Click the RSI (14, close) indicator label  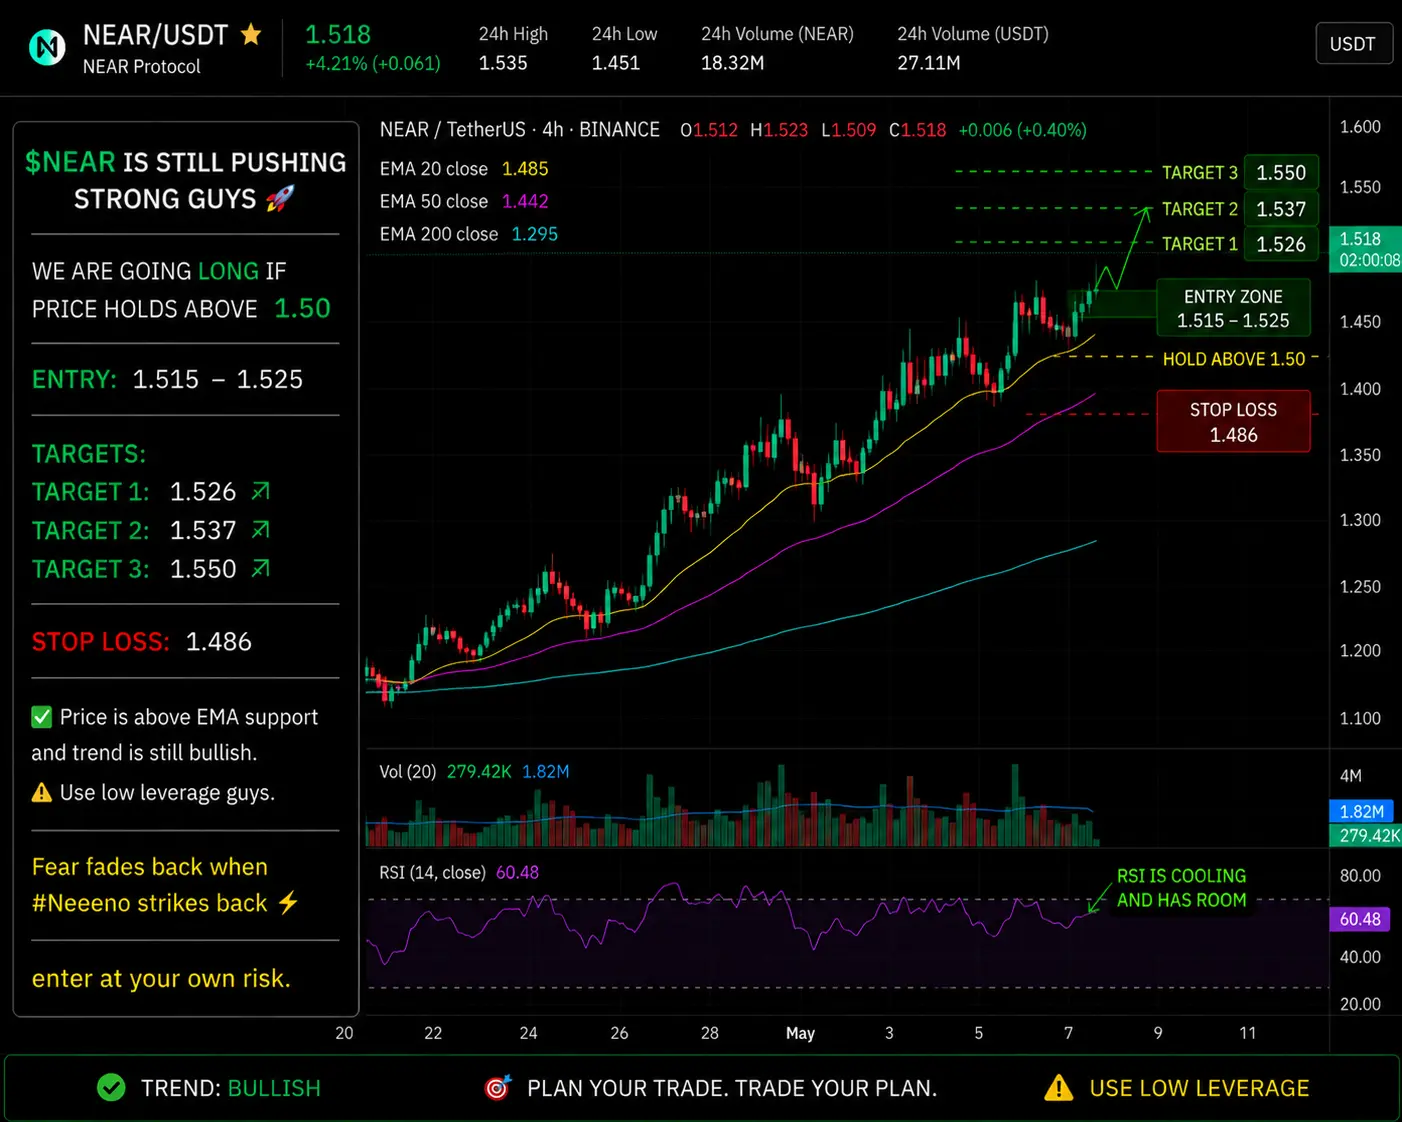click(x=433, y=873)
